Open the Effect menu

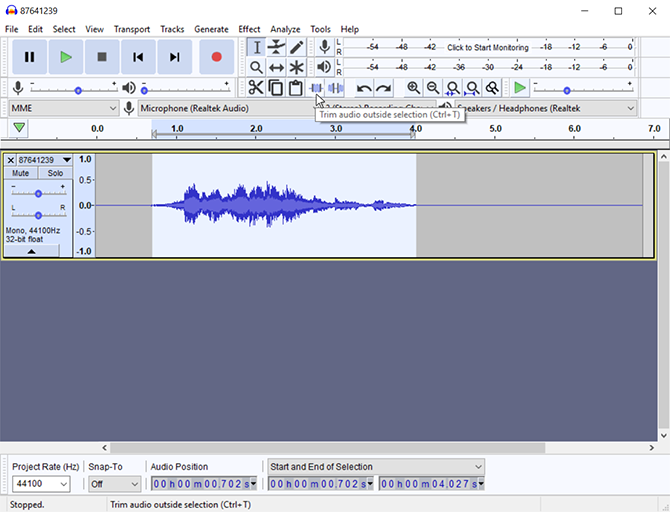point(249,29)
